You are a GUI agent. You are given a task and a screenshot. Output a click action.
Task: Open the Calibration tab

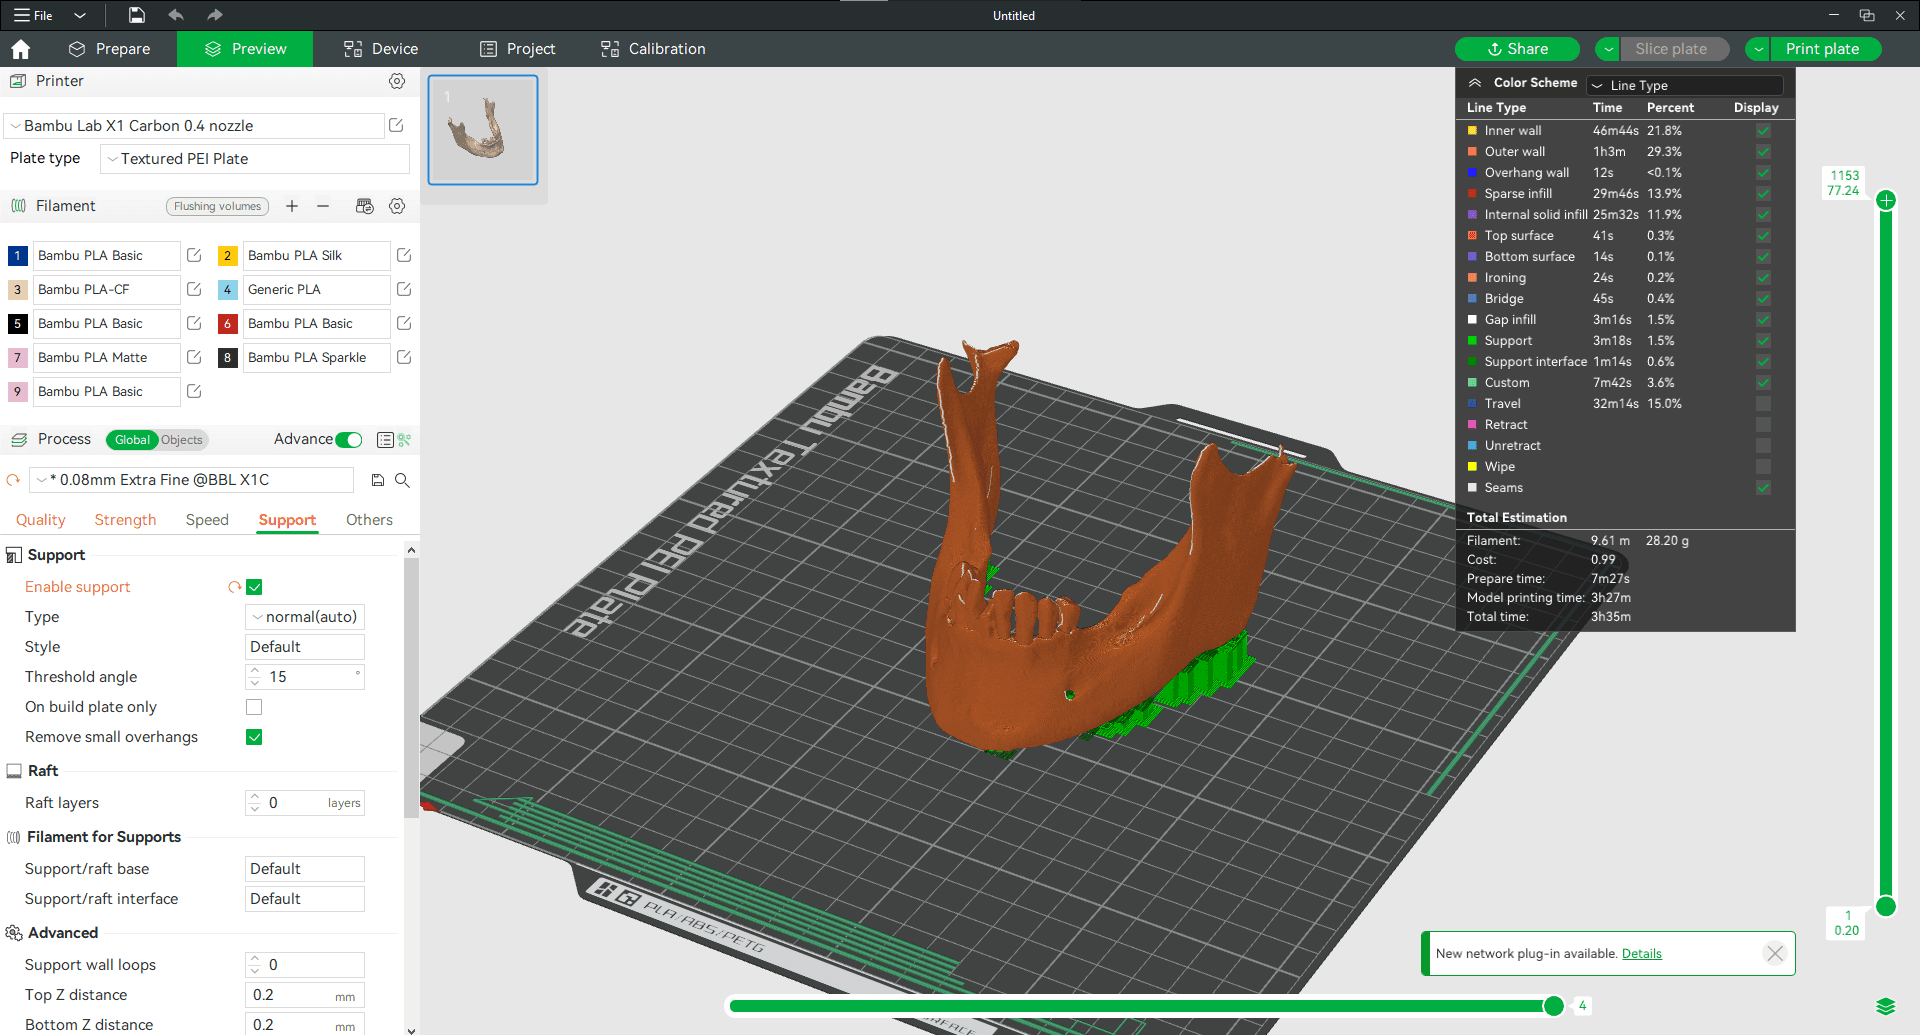tap(653, 49)
